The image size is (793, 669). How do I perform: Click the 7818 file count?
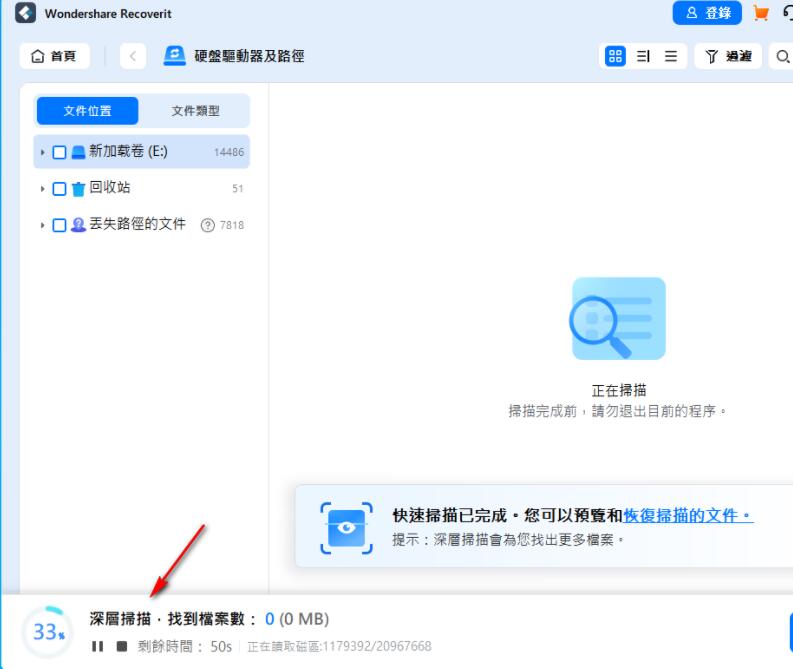click(232, 225)
